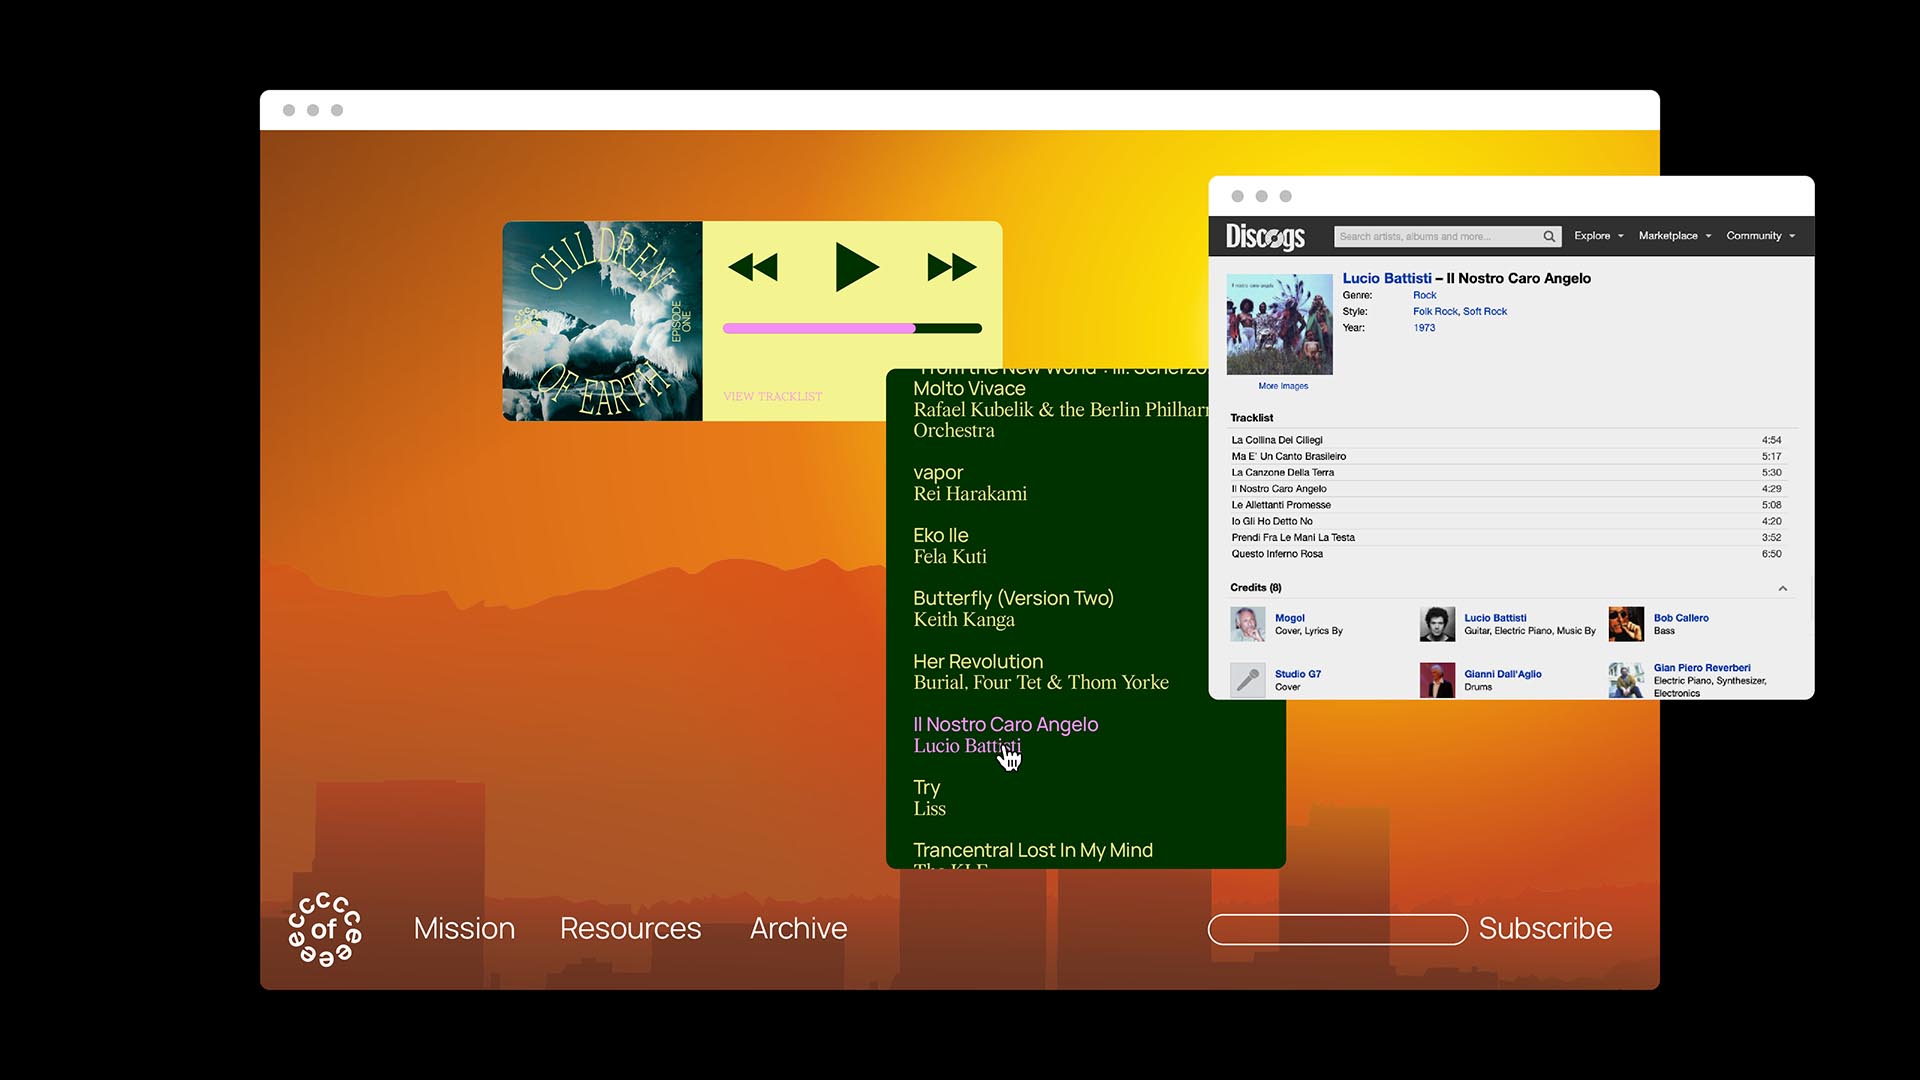Open the Mogol credit link
Image resolution: width=1920 pixels, height=1080 pixels.
coord(1290,618)
